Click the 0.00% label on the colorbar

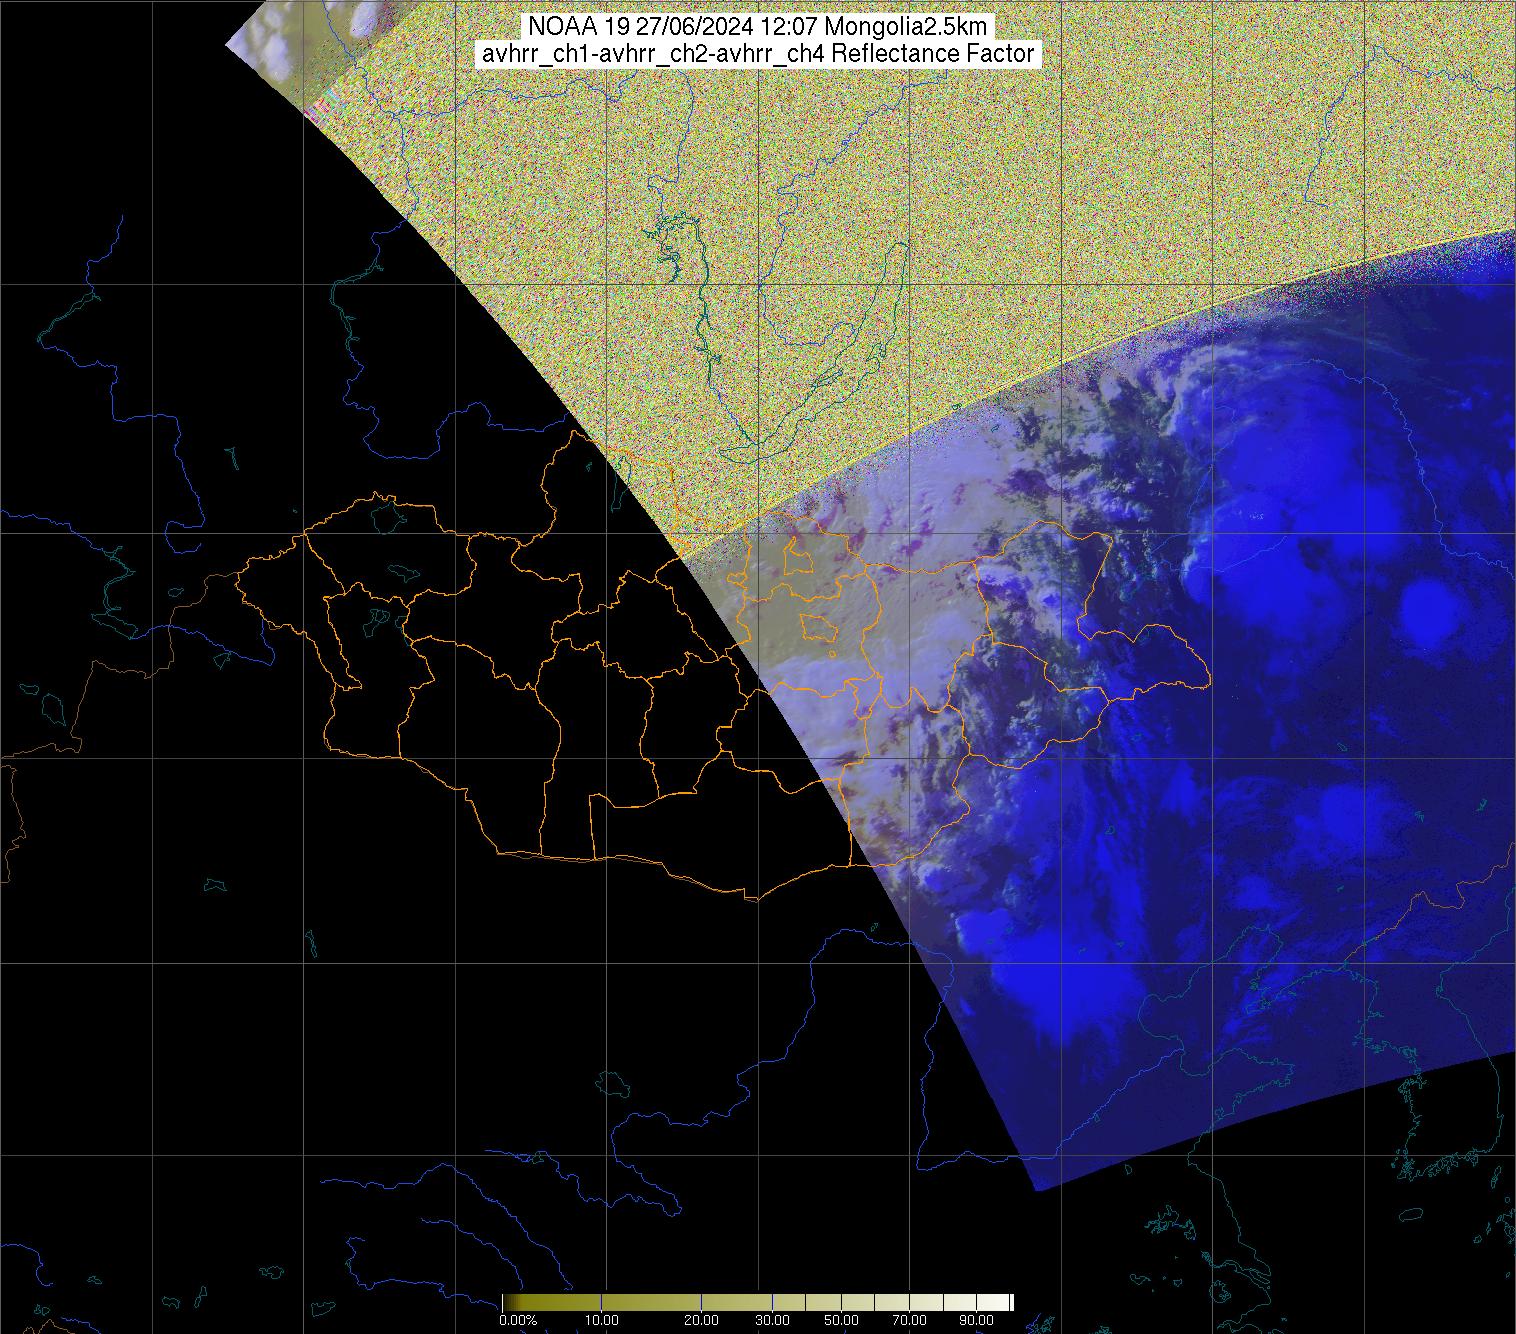[x=518, y=1321]
